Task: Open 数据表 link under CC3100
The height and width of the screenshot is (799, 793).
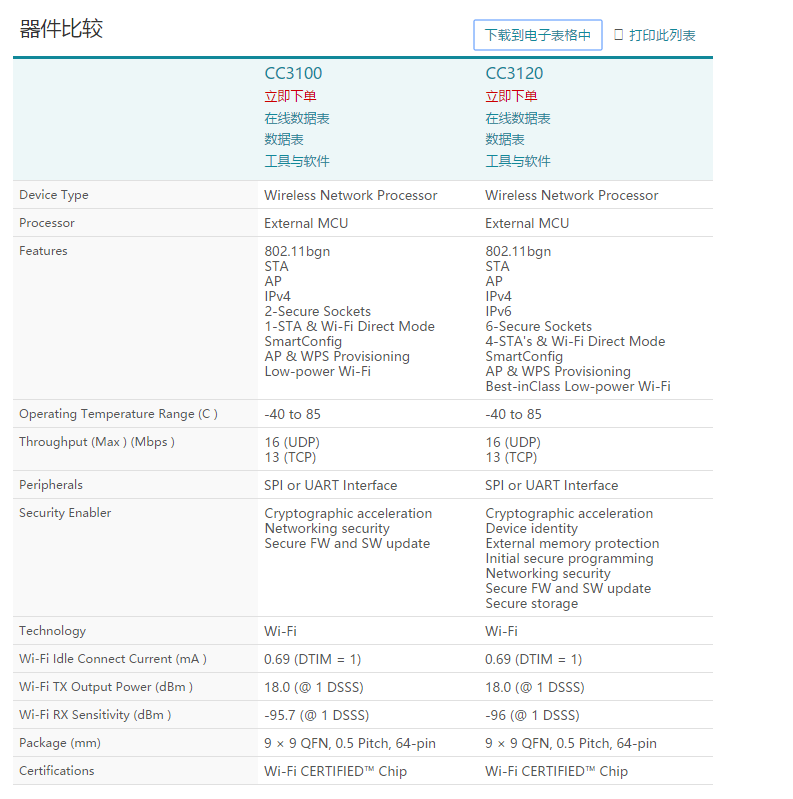Action: click(284, 140)
